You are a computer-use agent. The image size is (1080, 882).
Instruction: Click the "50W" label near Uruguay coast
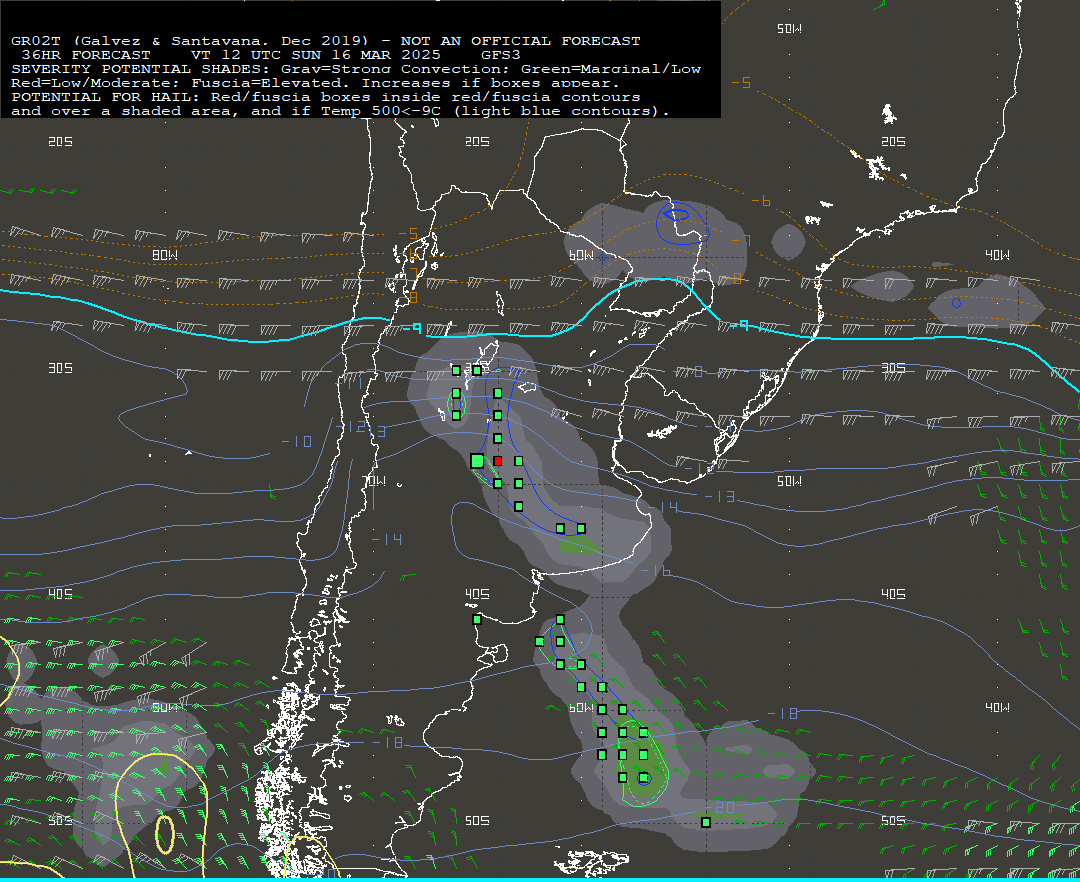coord(789,481)
